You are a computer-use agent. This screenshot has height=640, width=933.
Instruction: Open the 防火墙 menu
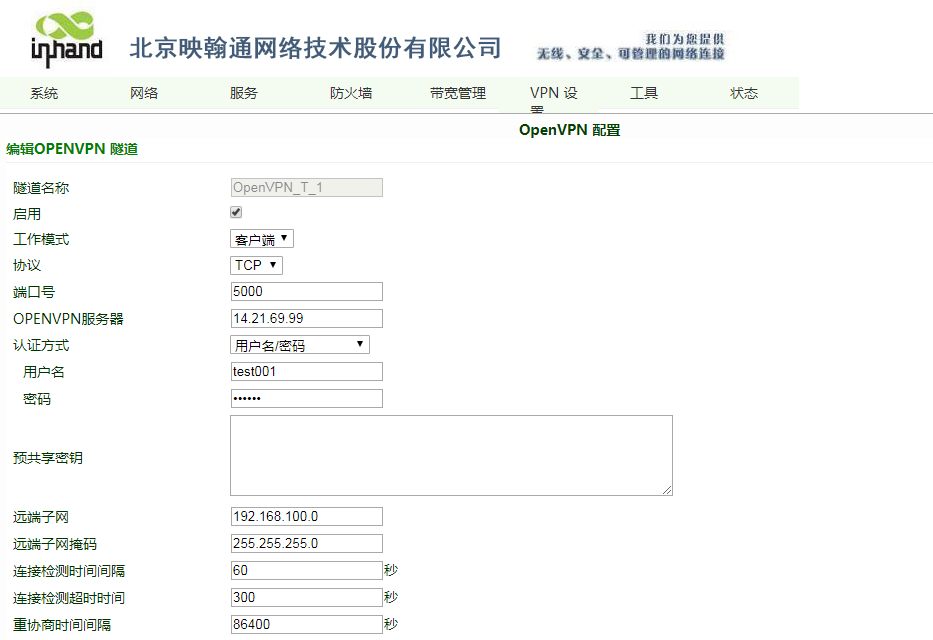tap(350, 92)
